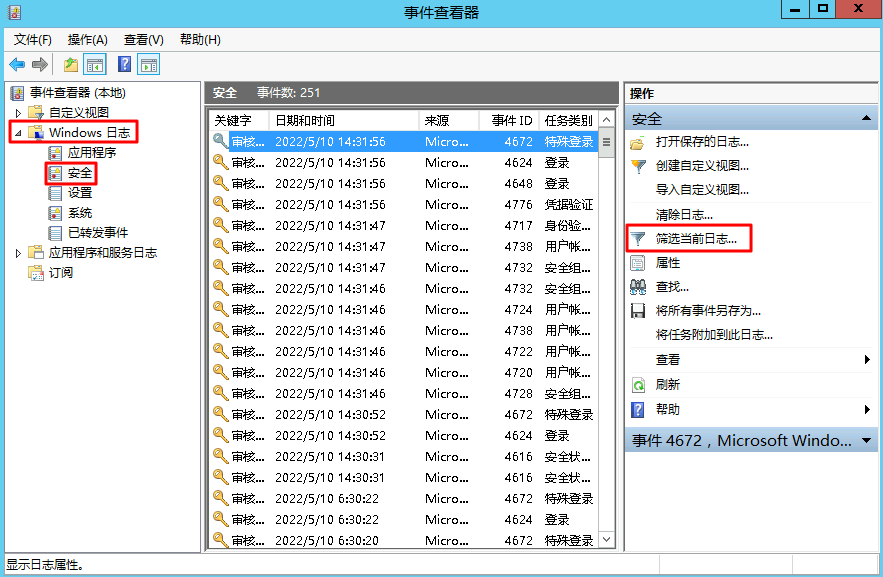
Task: Sort by the 事件 ID column header
Action: tap(509, 120)
